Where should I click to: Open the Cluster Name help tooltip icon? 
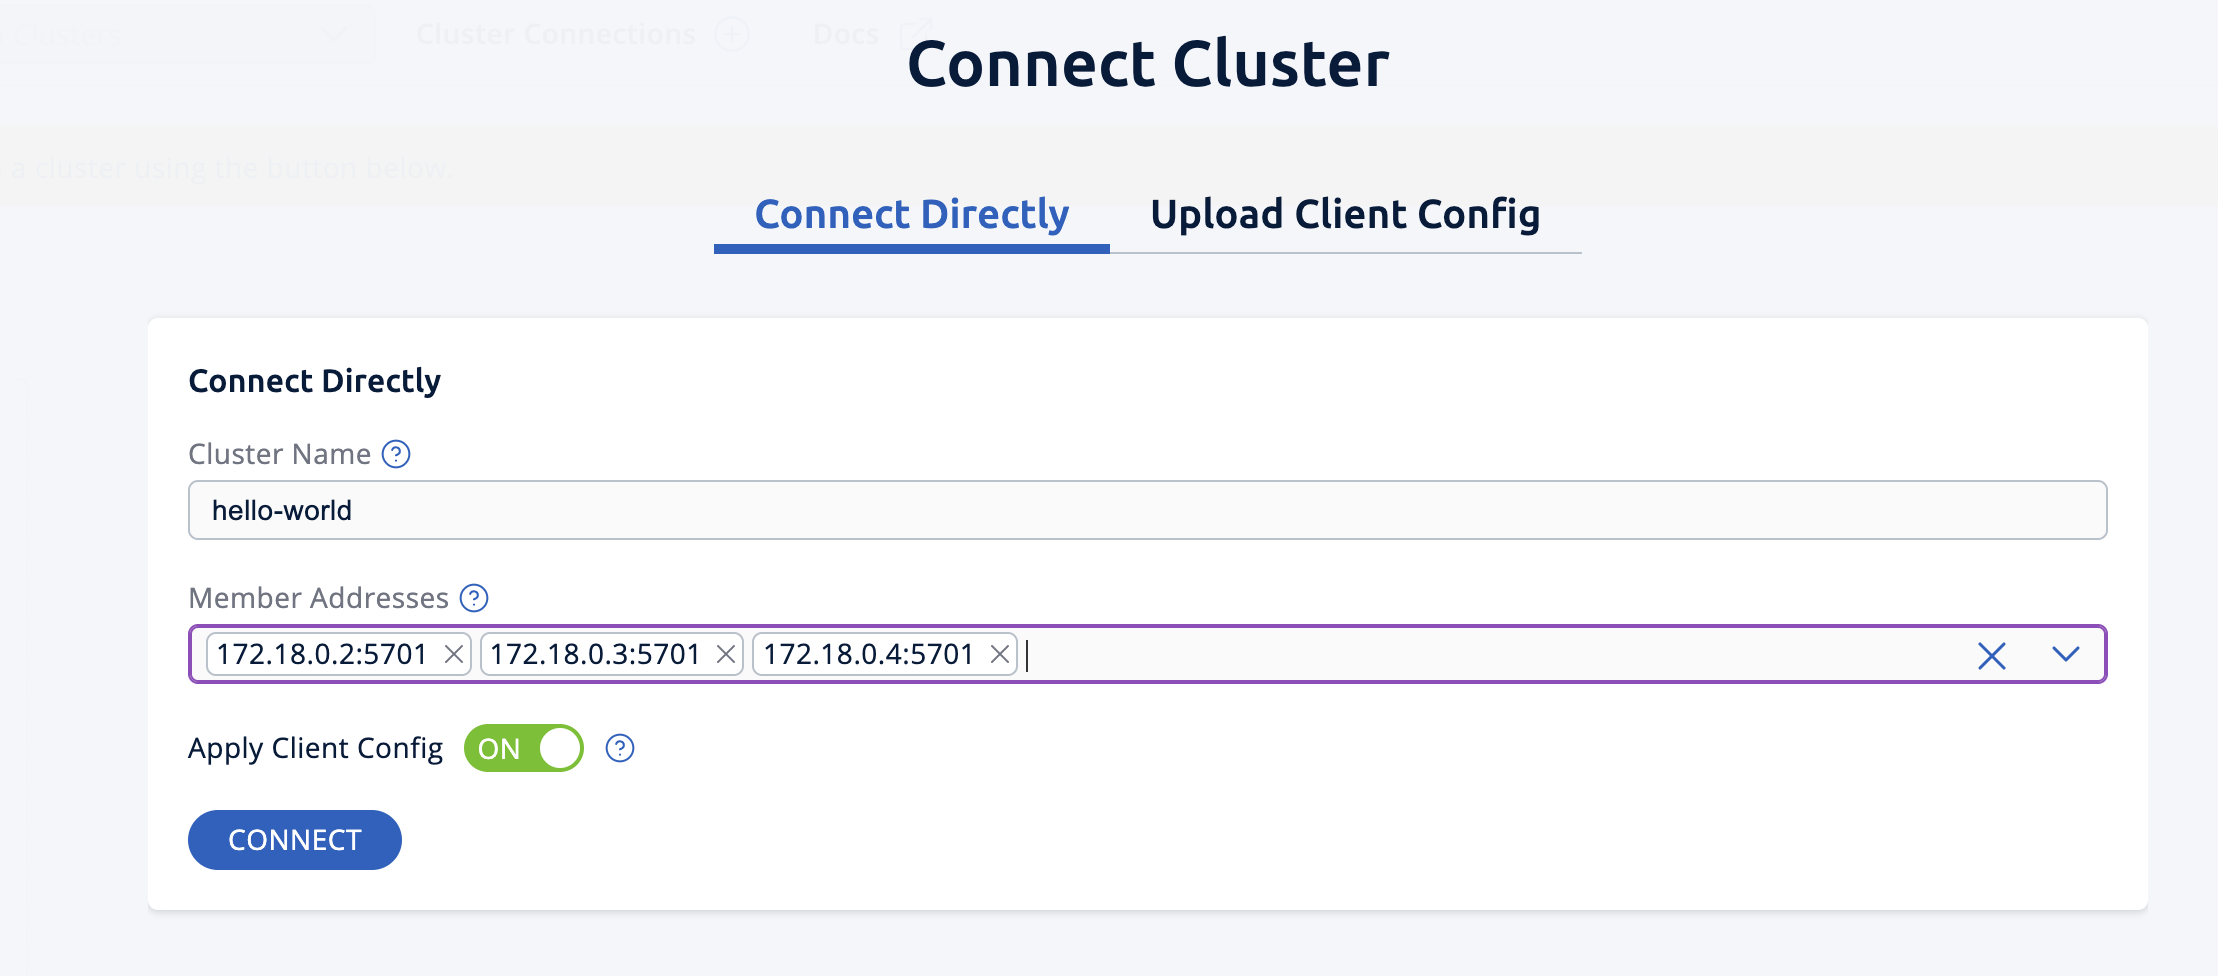396,454
